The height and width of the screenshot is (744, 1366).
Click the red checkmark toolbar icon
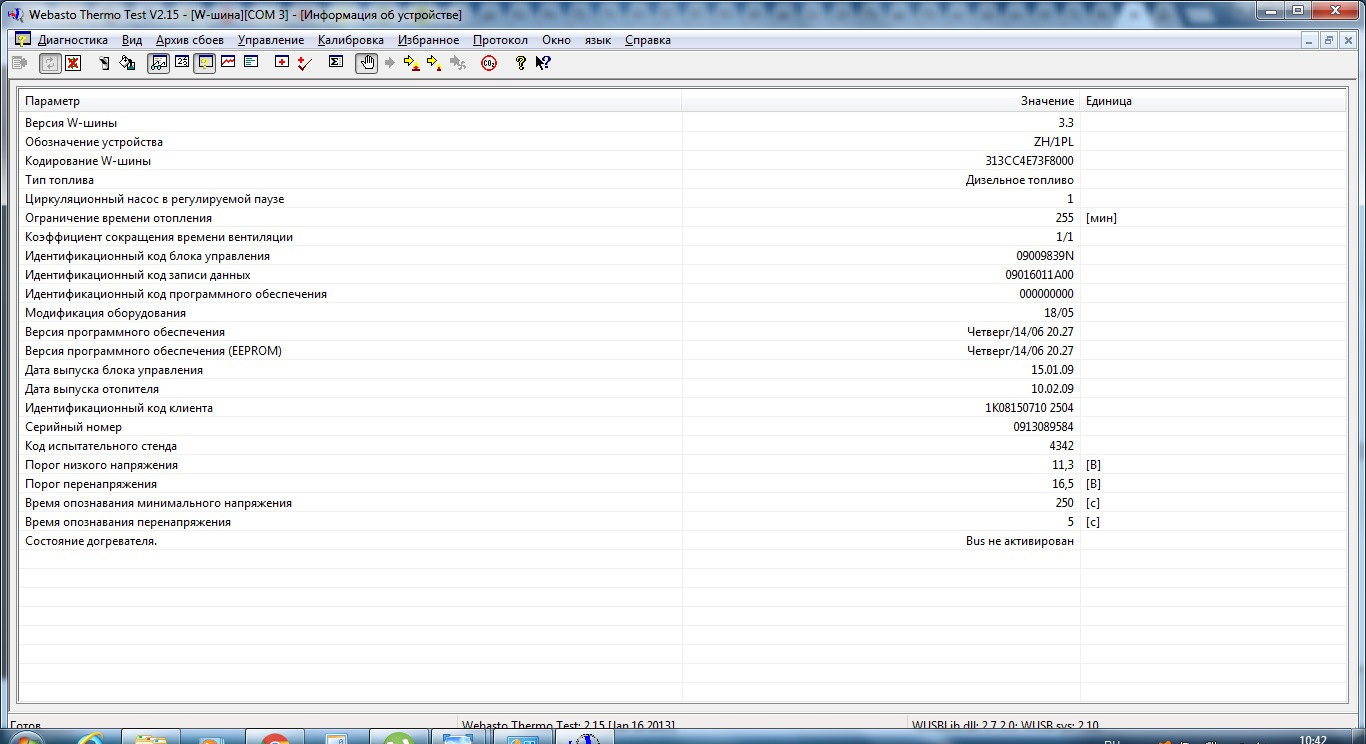click(305, 63)
